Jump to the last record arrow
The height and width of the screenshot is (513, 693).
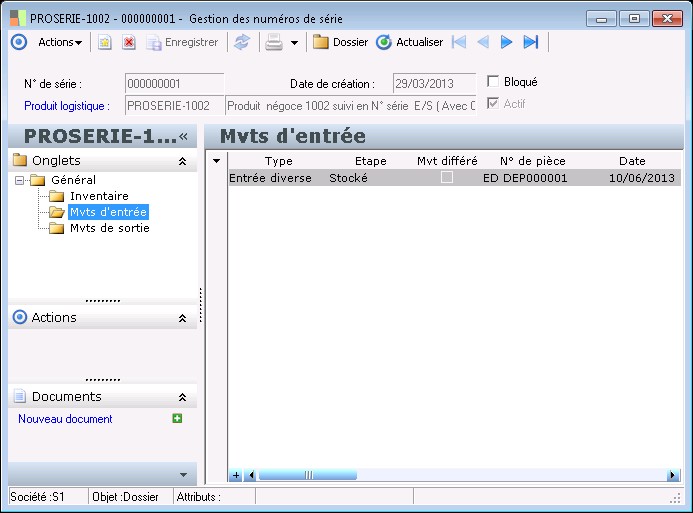[531, 42]
